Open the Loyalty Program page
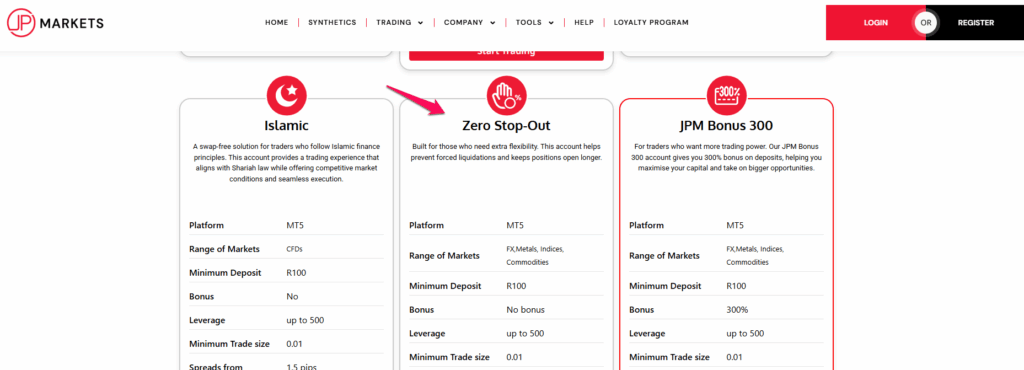 point(651,22)
